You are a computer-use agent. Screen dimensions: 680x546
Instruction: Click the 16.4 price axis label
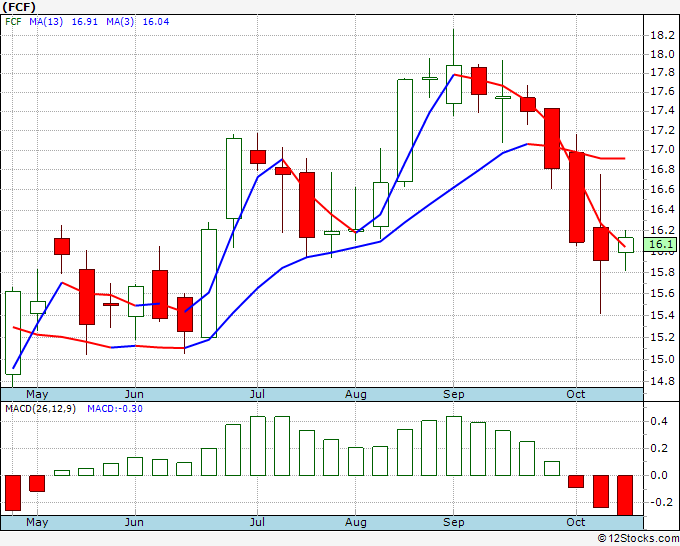click(x=662, y=209)
